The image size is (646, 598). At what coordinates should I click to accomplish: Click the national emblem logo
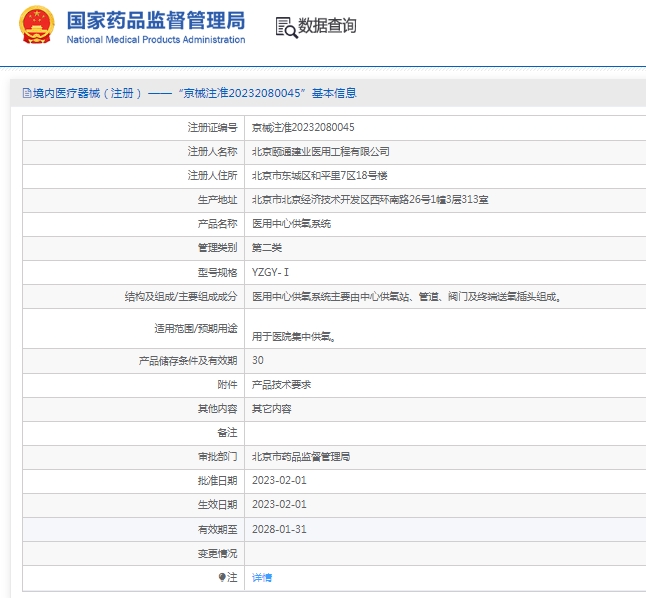point(37,25)
